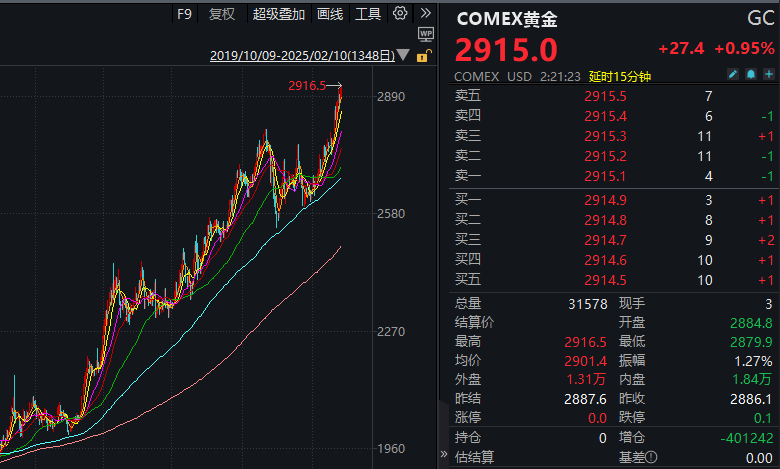The width and height of the screenshot is (780, 469).
Task: Open the 复权 menu
Action: tap(222, 14)
